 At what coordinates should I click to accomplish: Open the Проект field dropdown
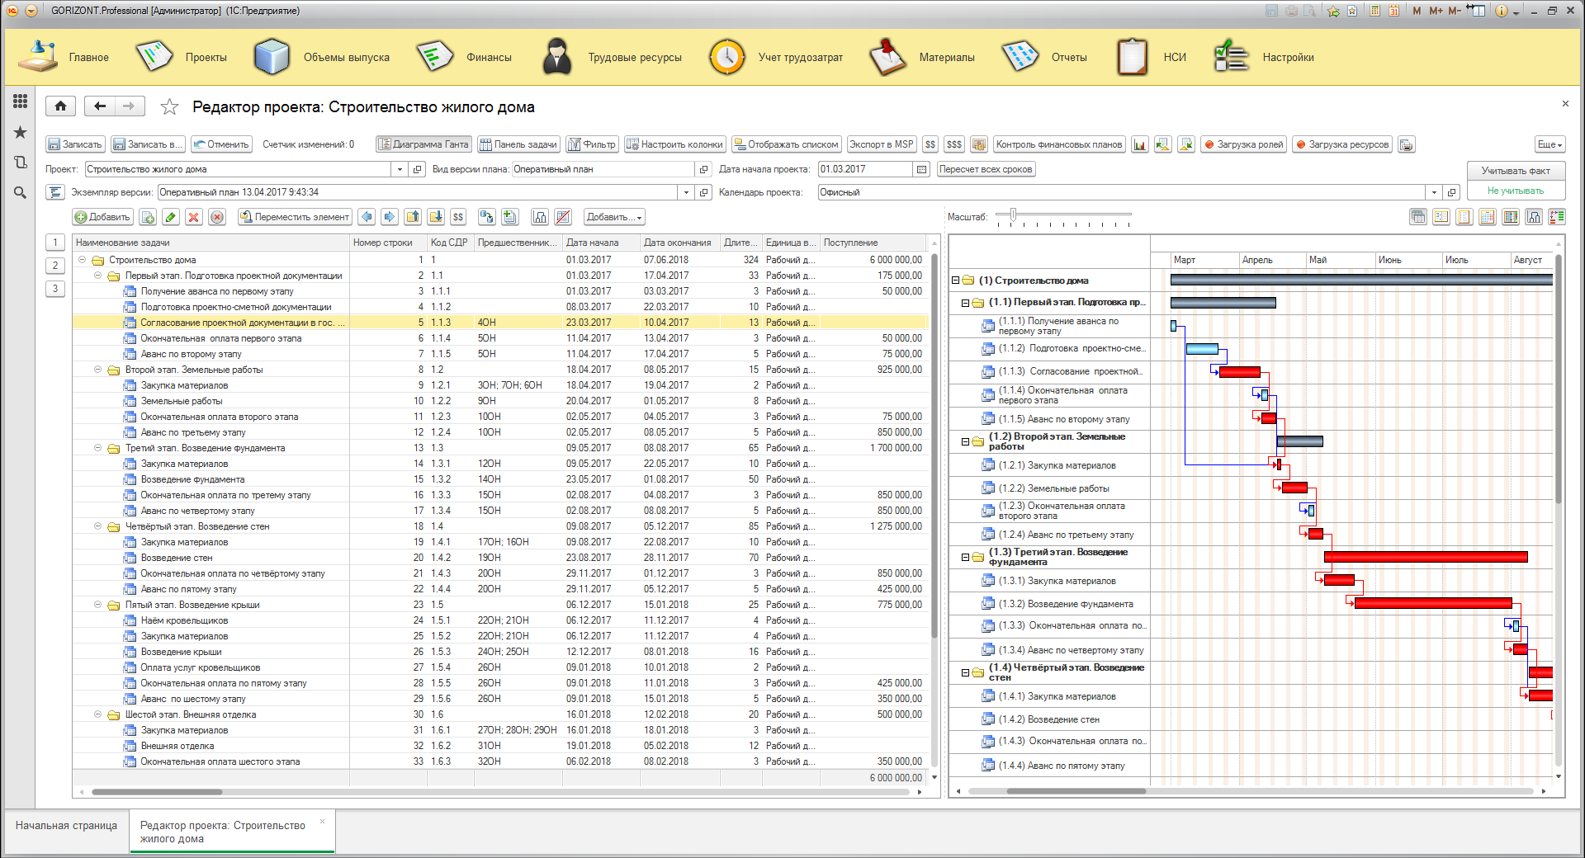[x=399, y=169]
